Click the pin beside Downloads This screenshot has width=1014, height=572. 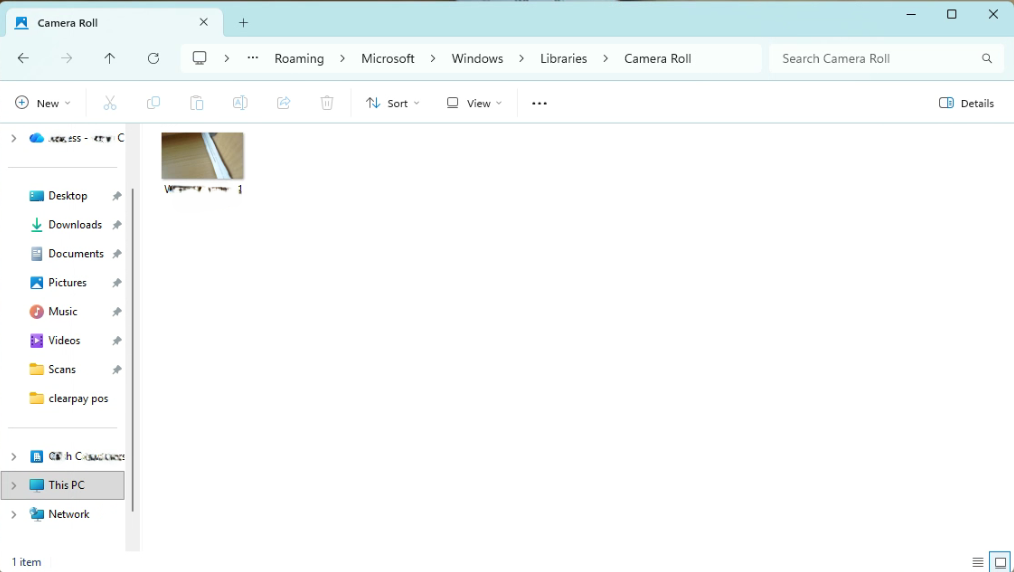click(116, 225)
